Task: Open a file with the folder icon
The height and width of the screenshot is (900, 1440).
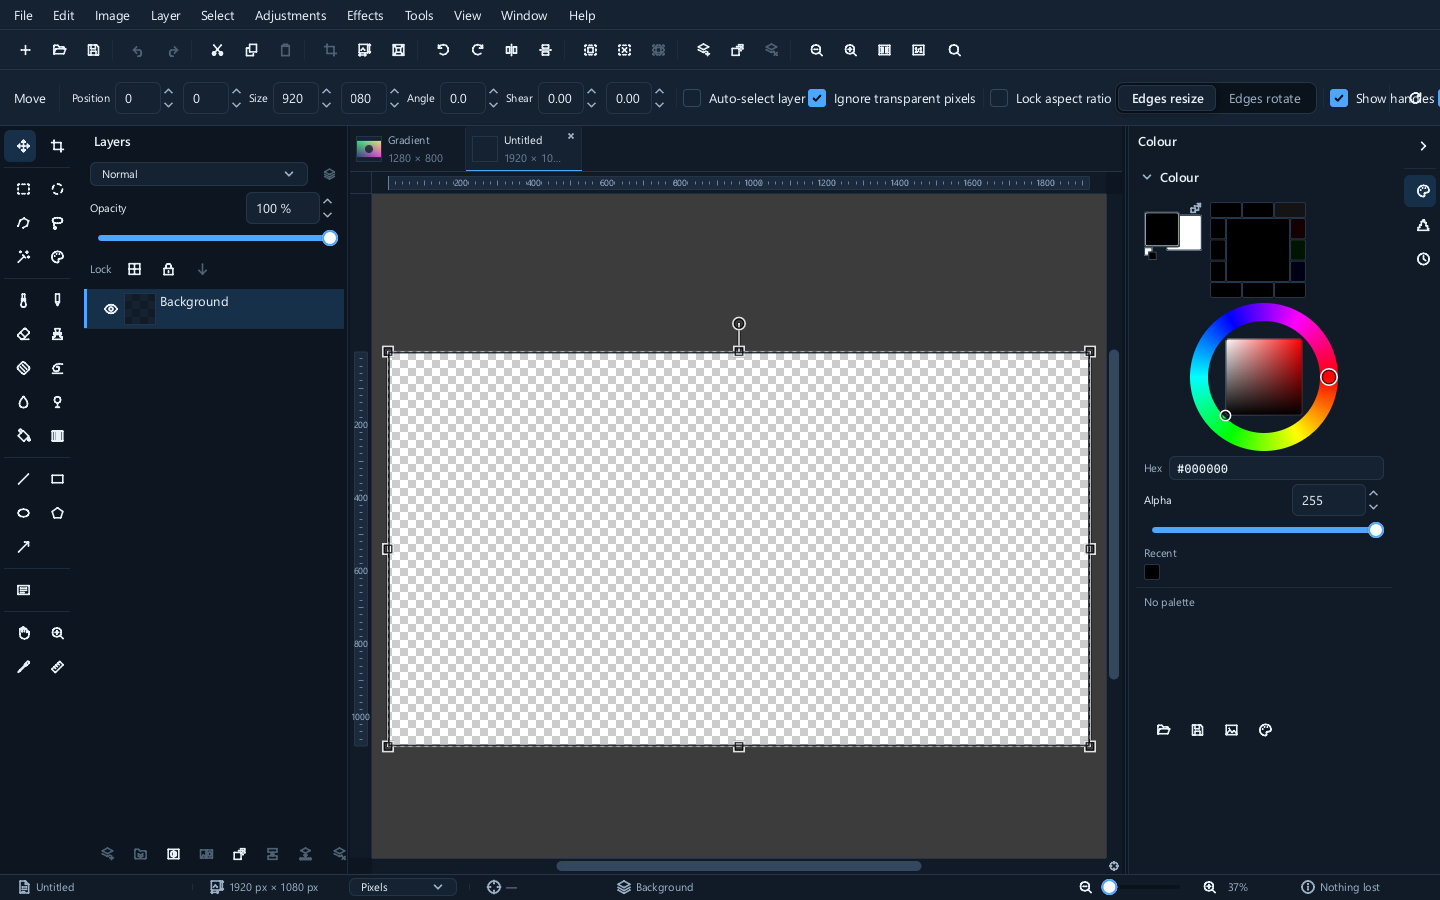Action: [x=59, y=50]
